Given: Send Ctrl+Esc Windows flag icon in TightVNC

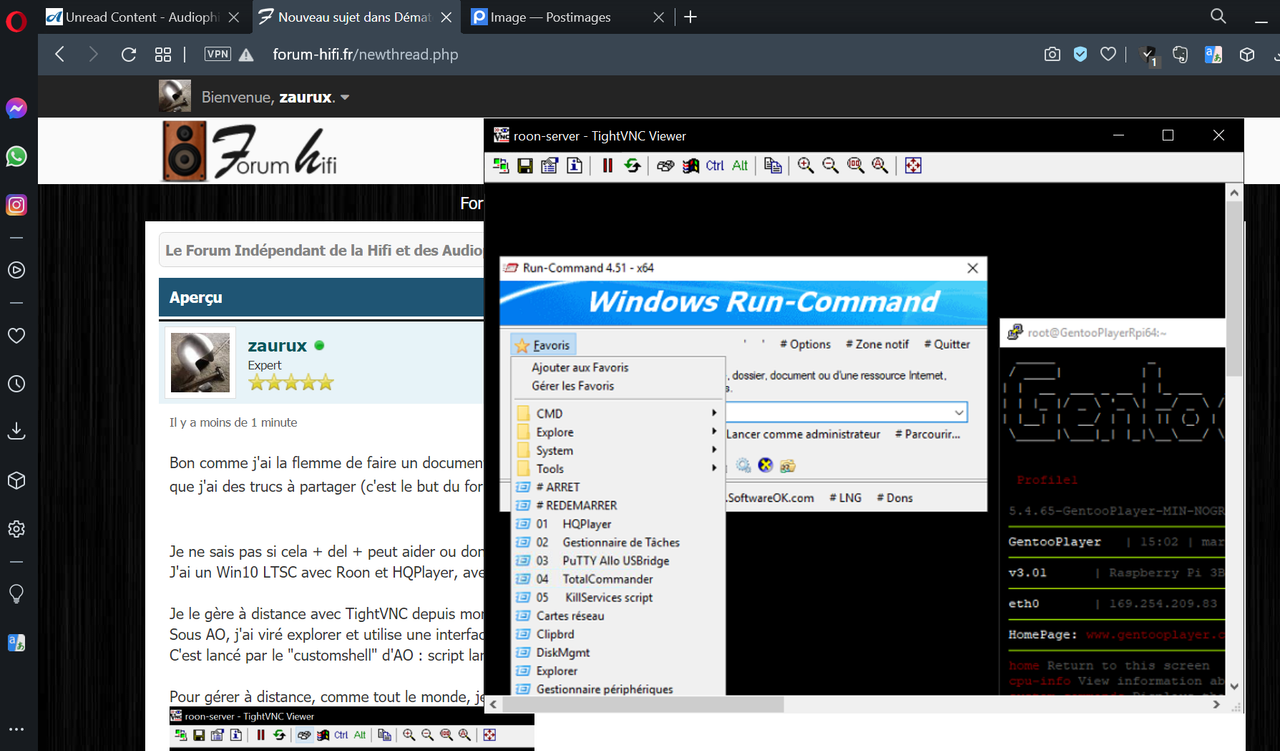Looking at the screenshot, I should coord(690,166).
